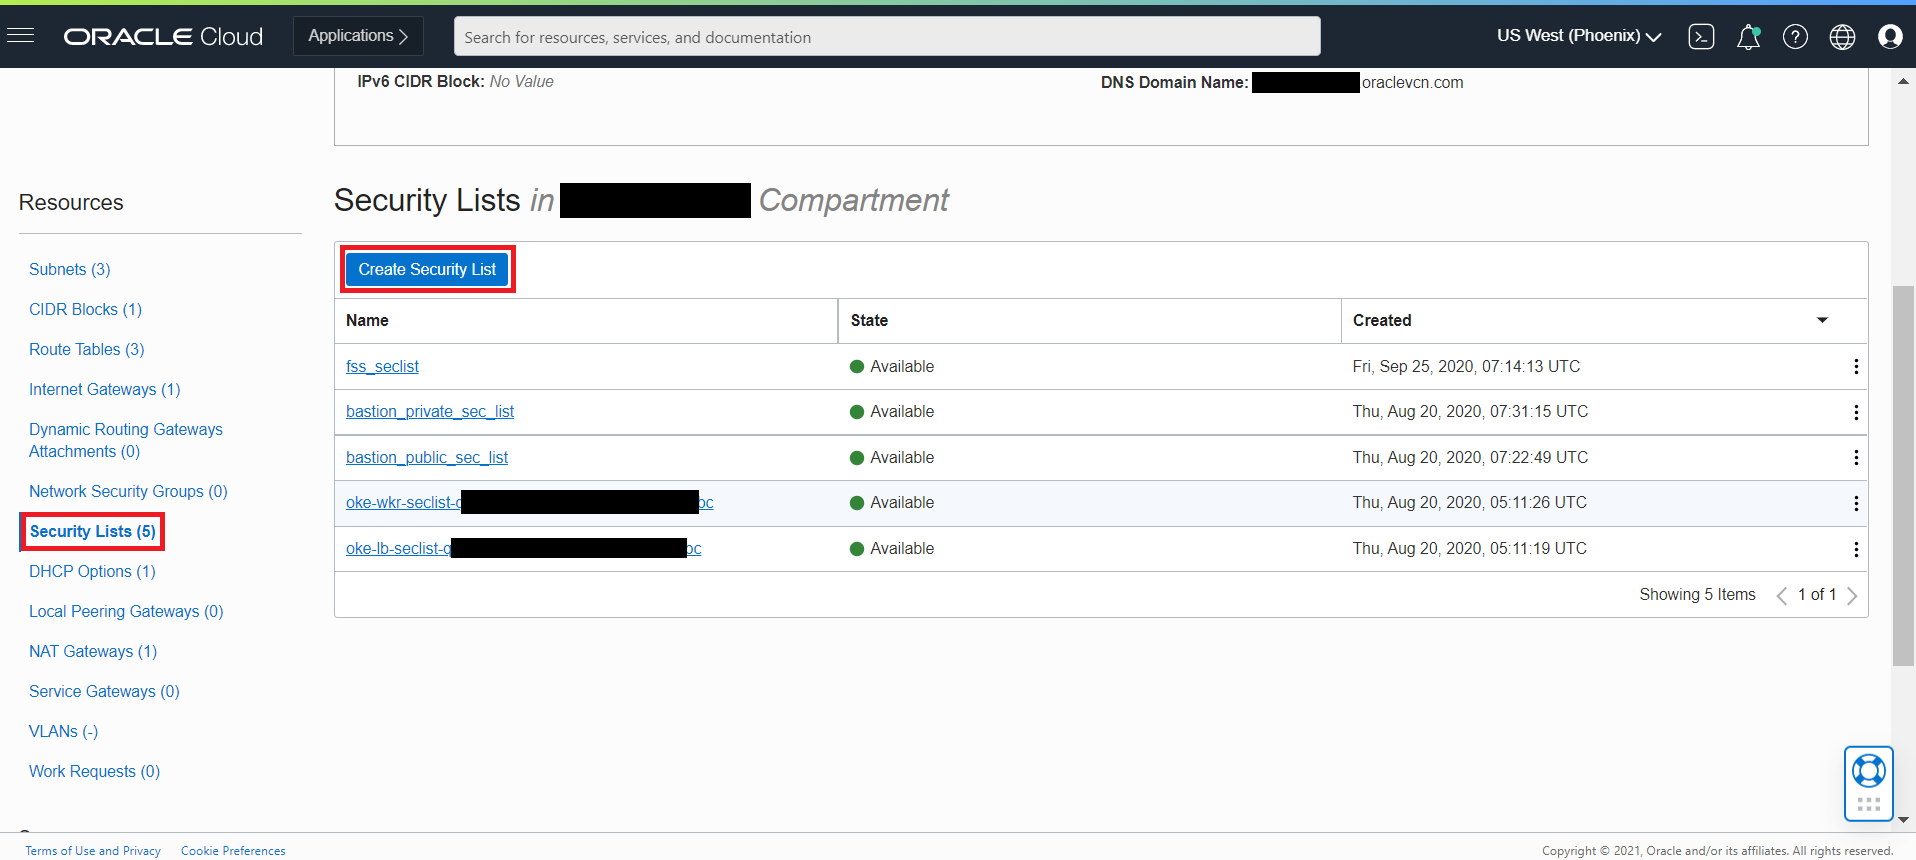The height and width of the screenshot is (860, 1916).
Task: Open the help question mark icon
Action: pos(1795,37)
